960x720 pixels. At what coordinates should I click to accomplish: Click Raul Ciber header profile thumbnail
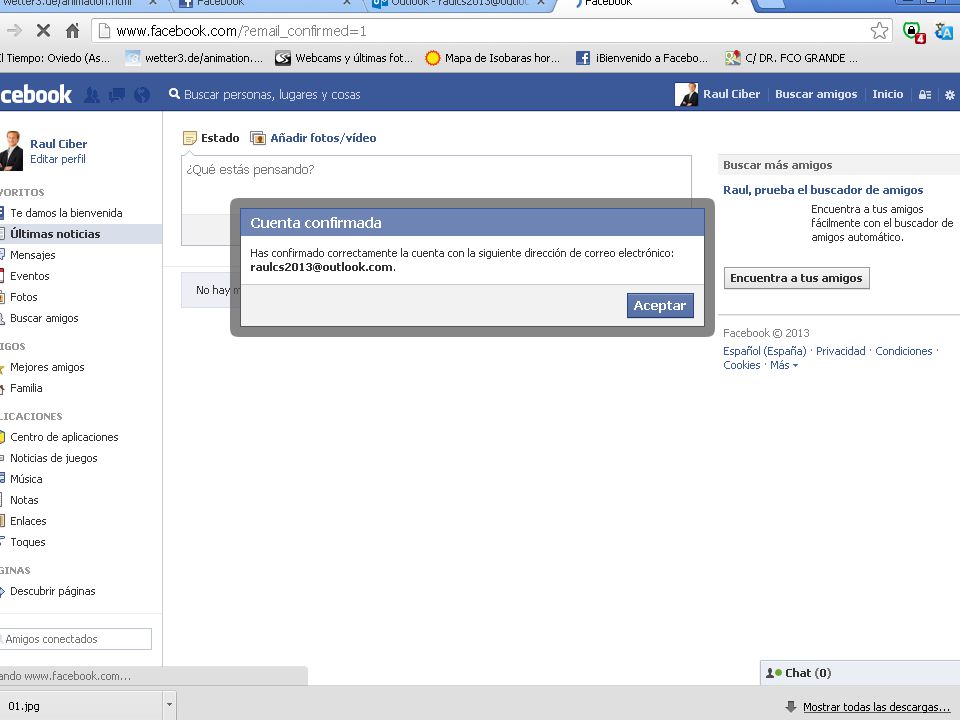[686, 94]
